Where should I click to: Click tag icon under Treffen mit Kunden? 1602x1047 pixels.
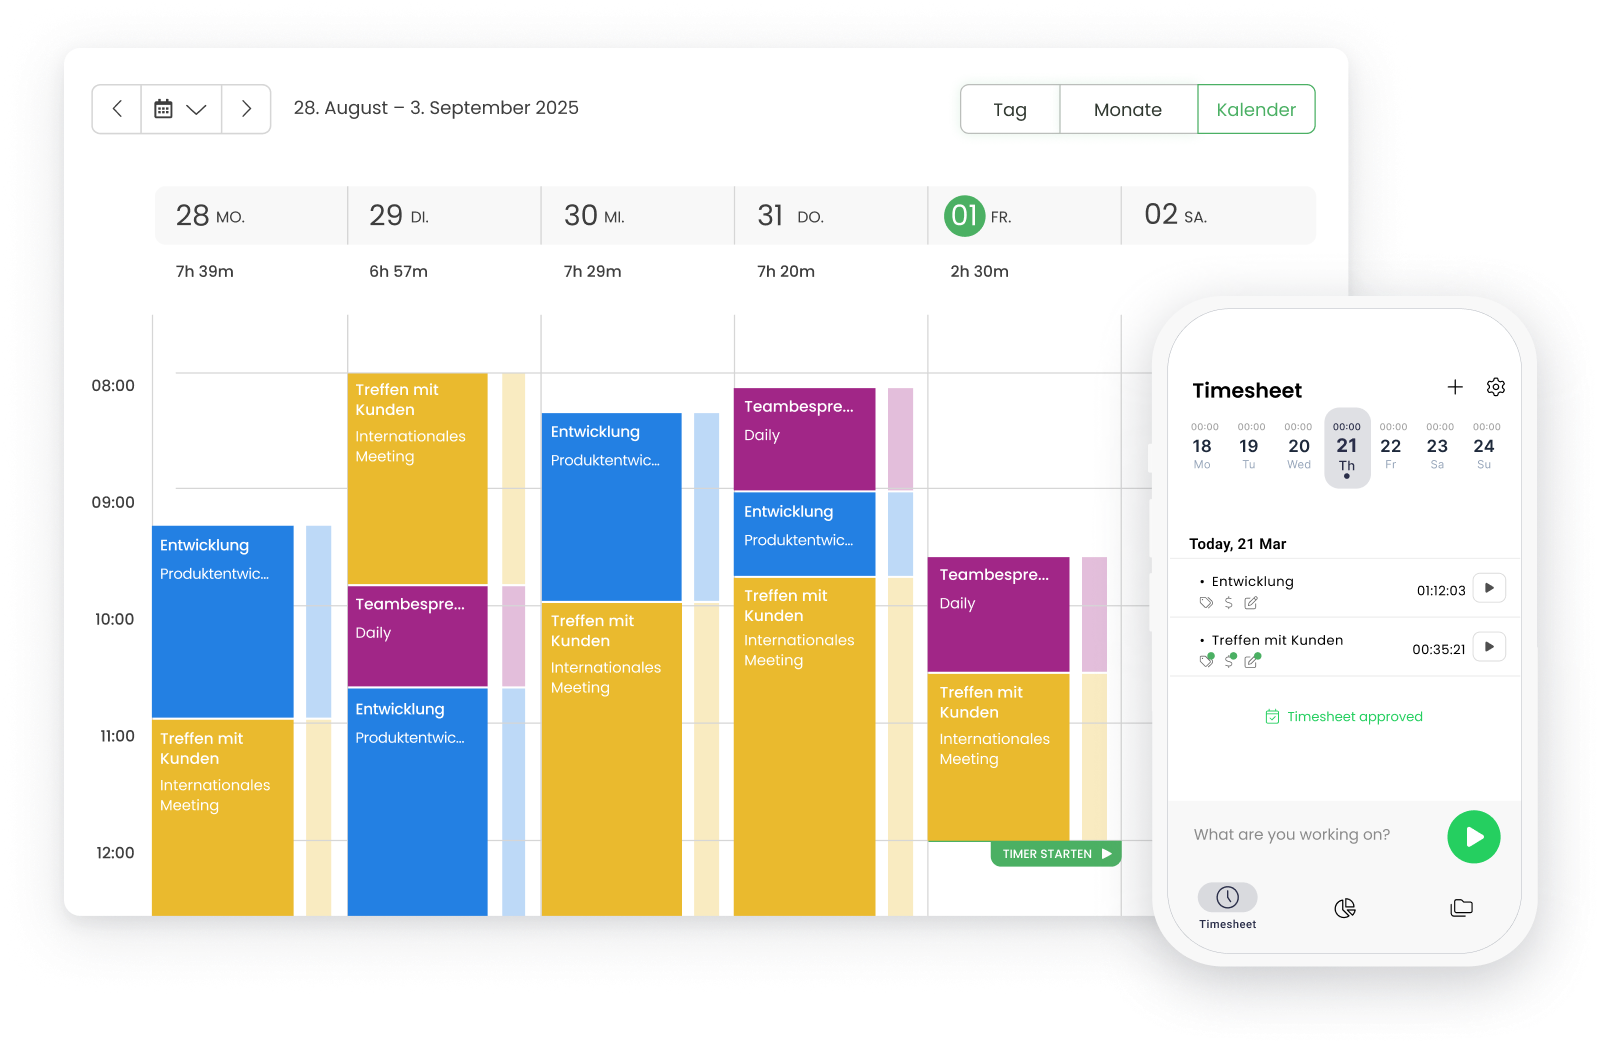point(1206,661)
